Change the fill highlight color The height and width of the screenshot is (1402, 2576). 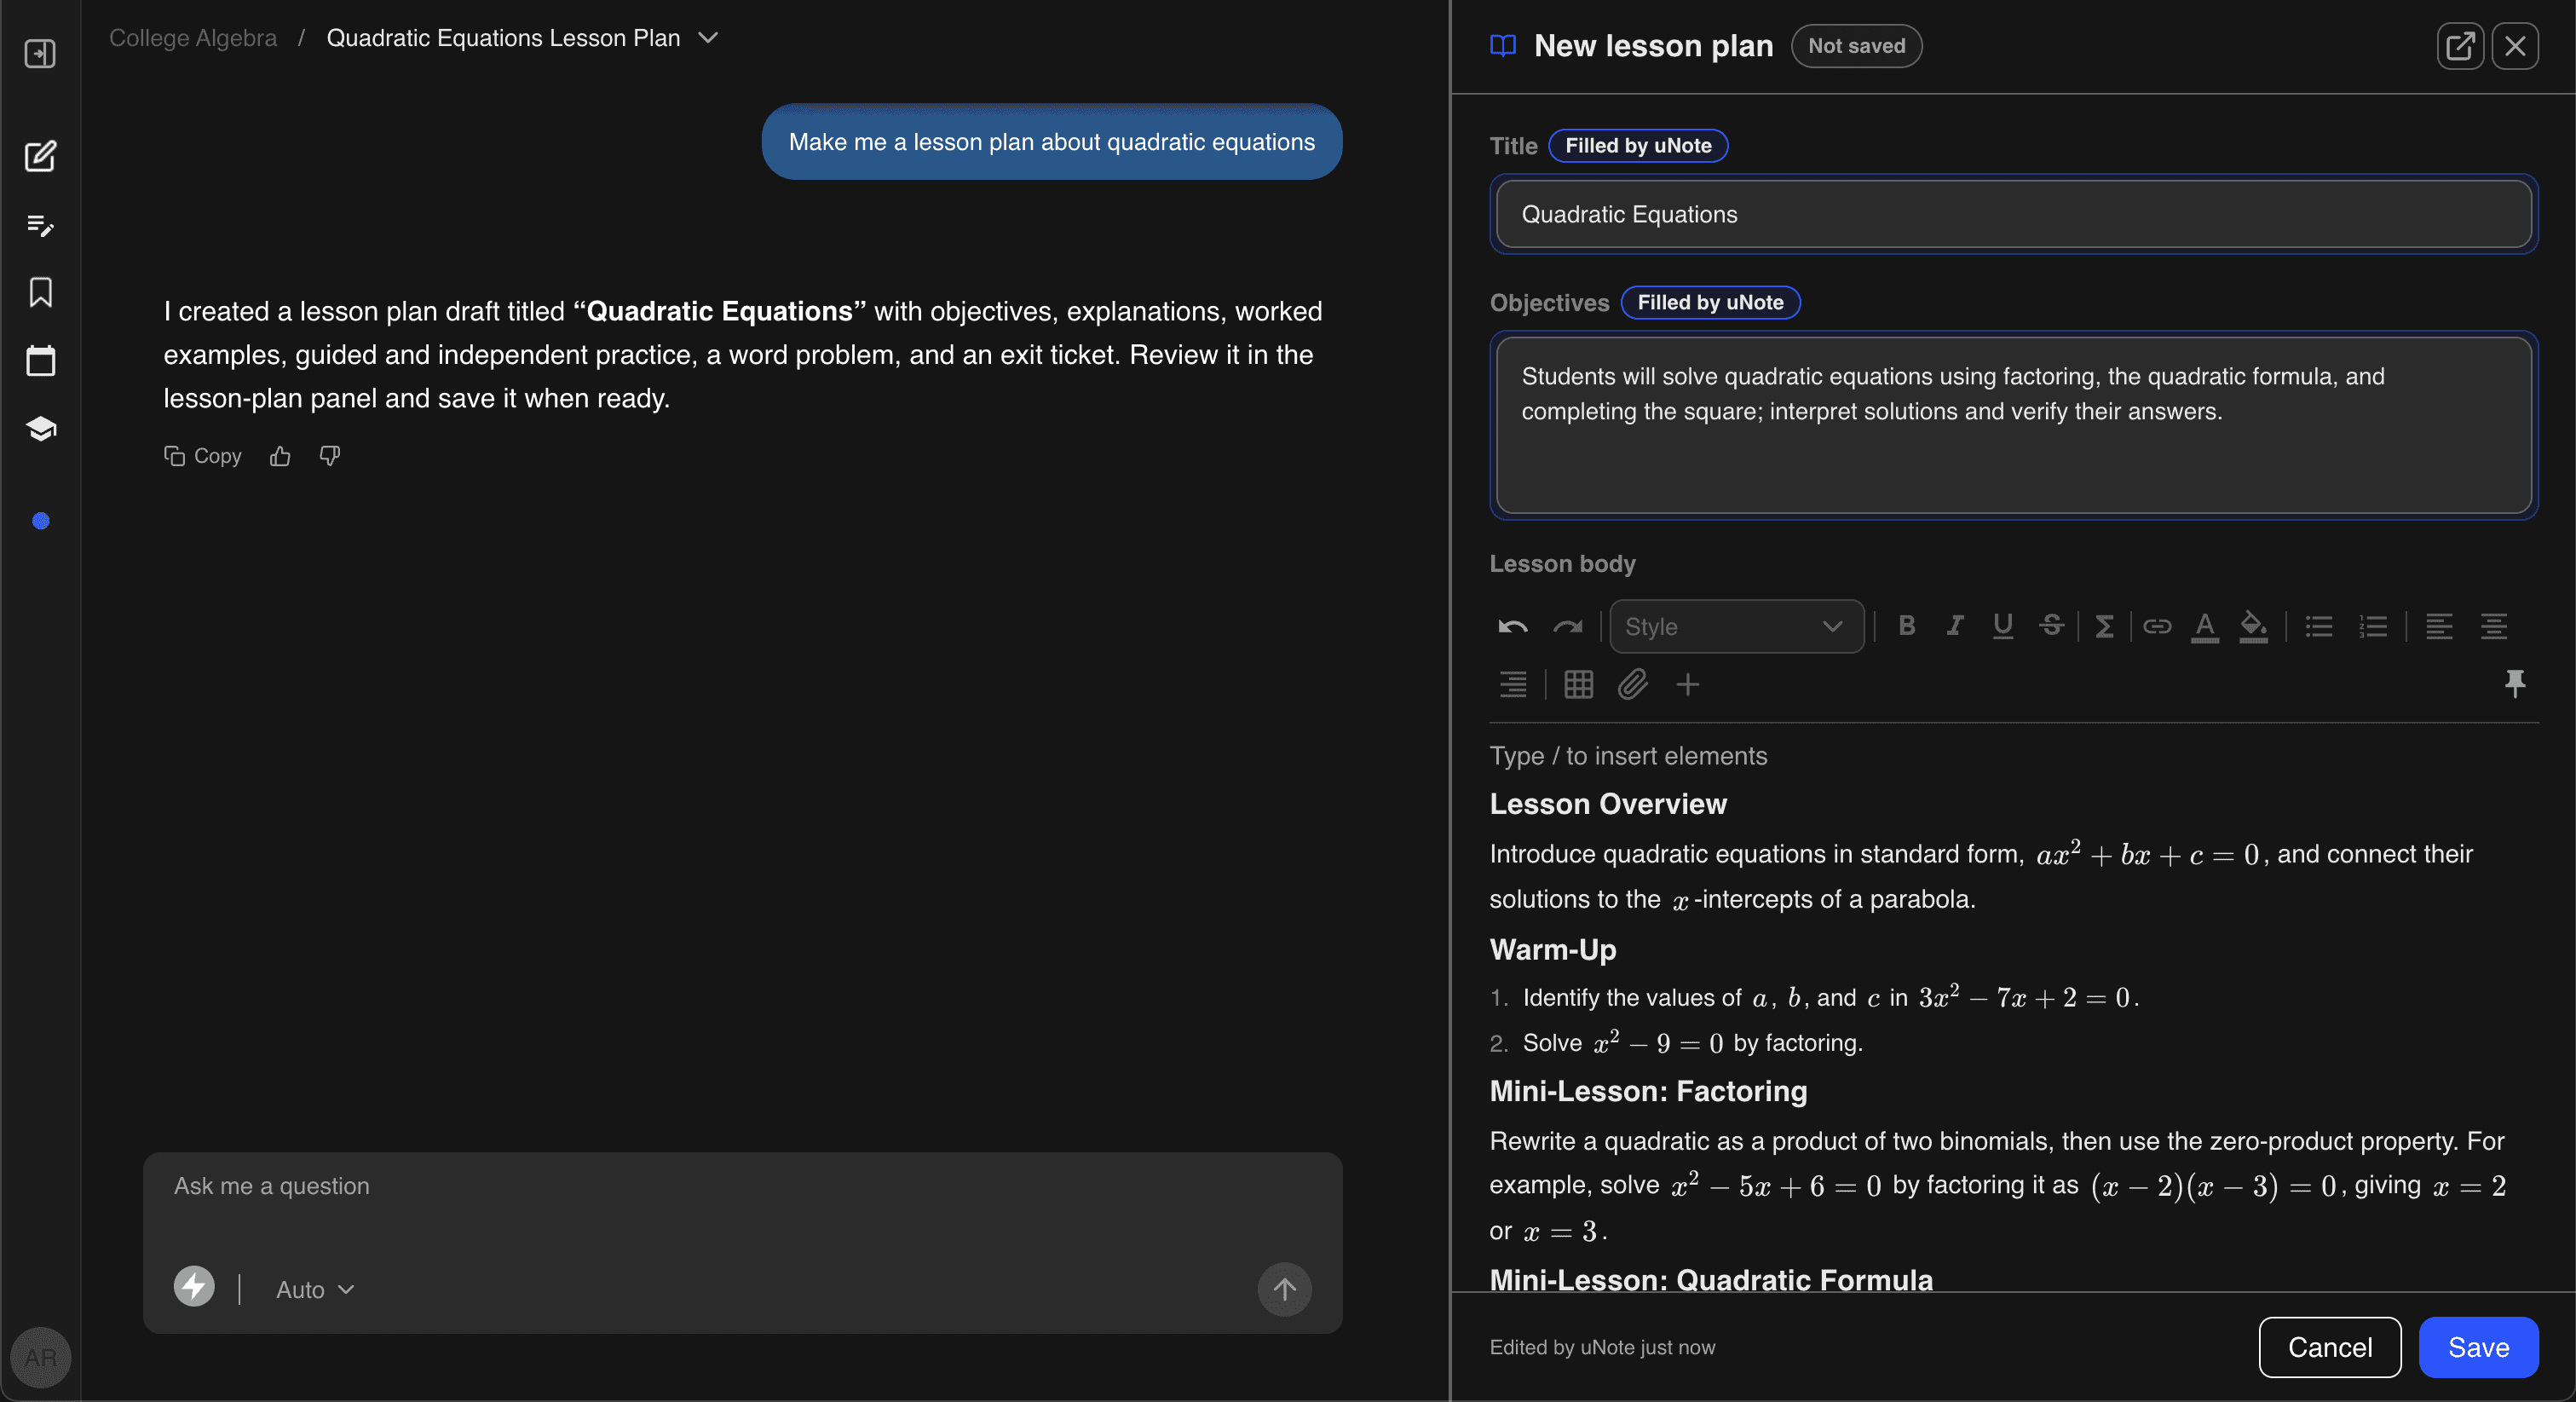(x=2253, y=627)
